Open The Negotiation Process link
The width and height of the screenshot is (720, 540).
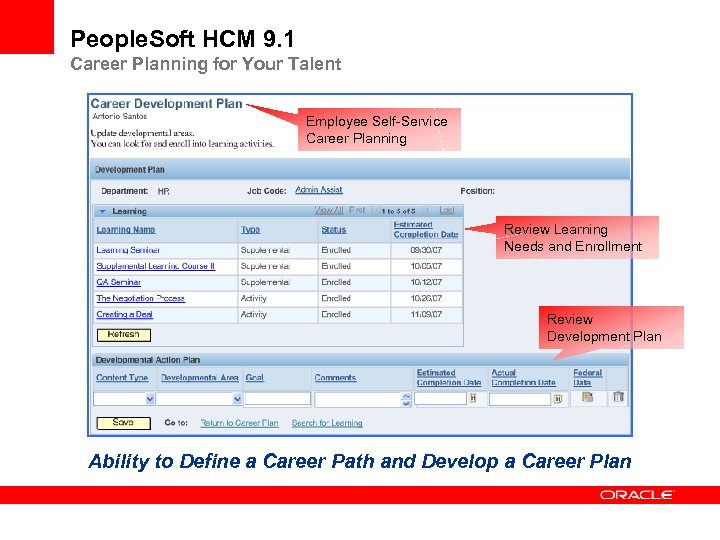point(141,298)
